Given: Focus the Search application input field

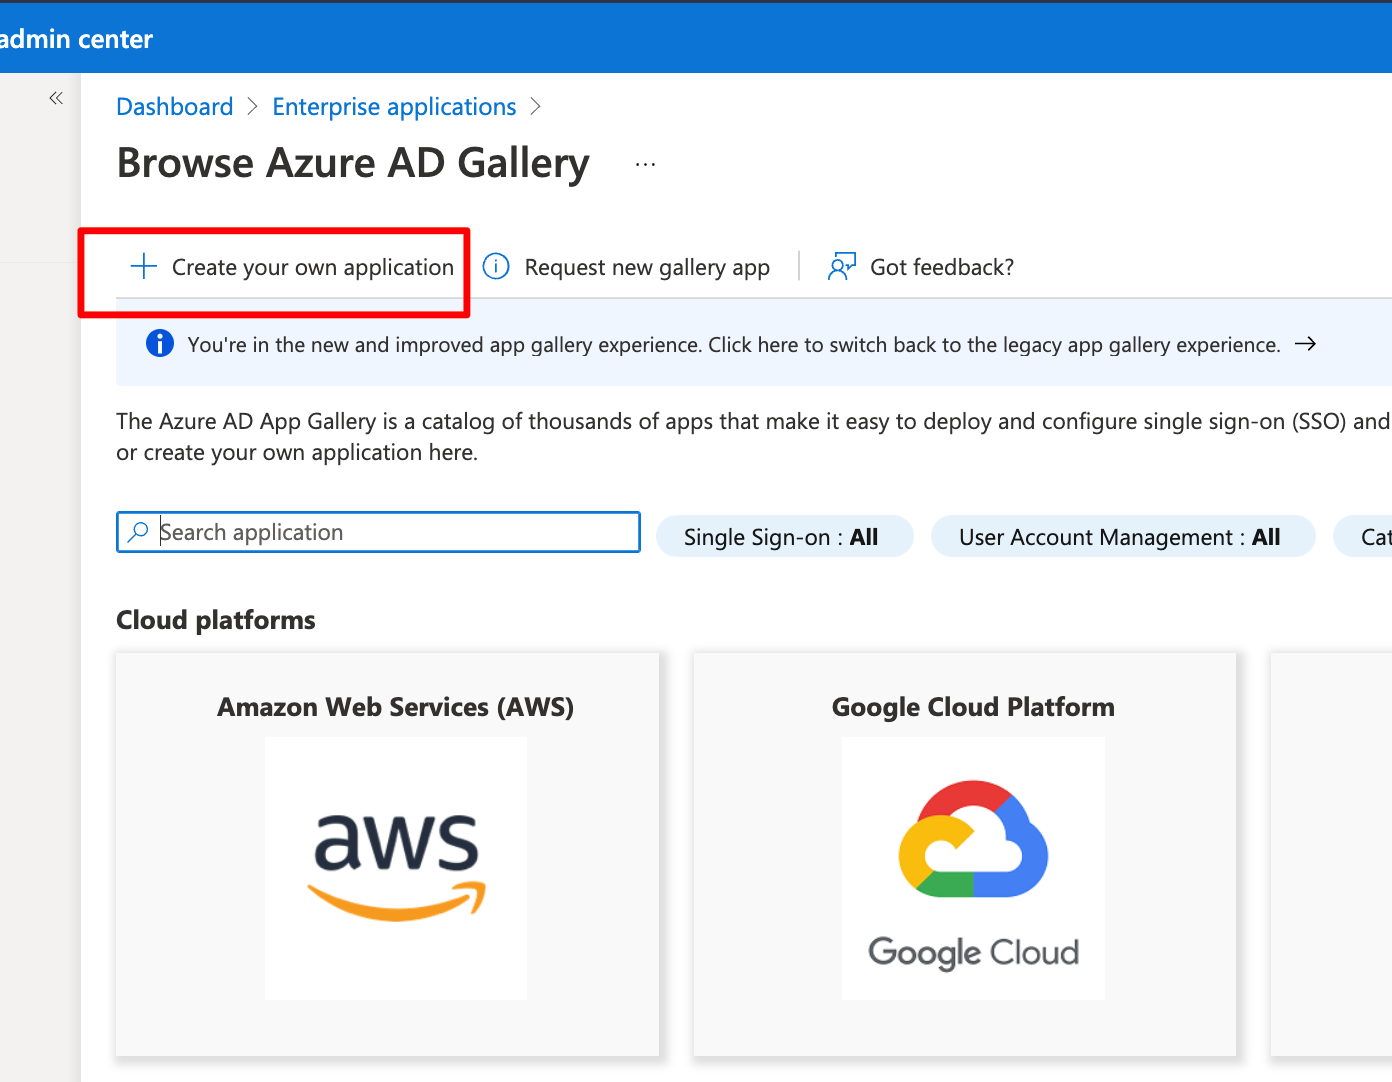Looking at the screenshot, I should tap(378, 532).
